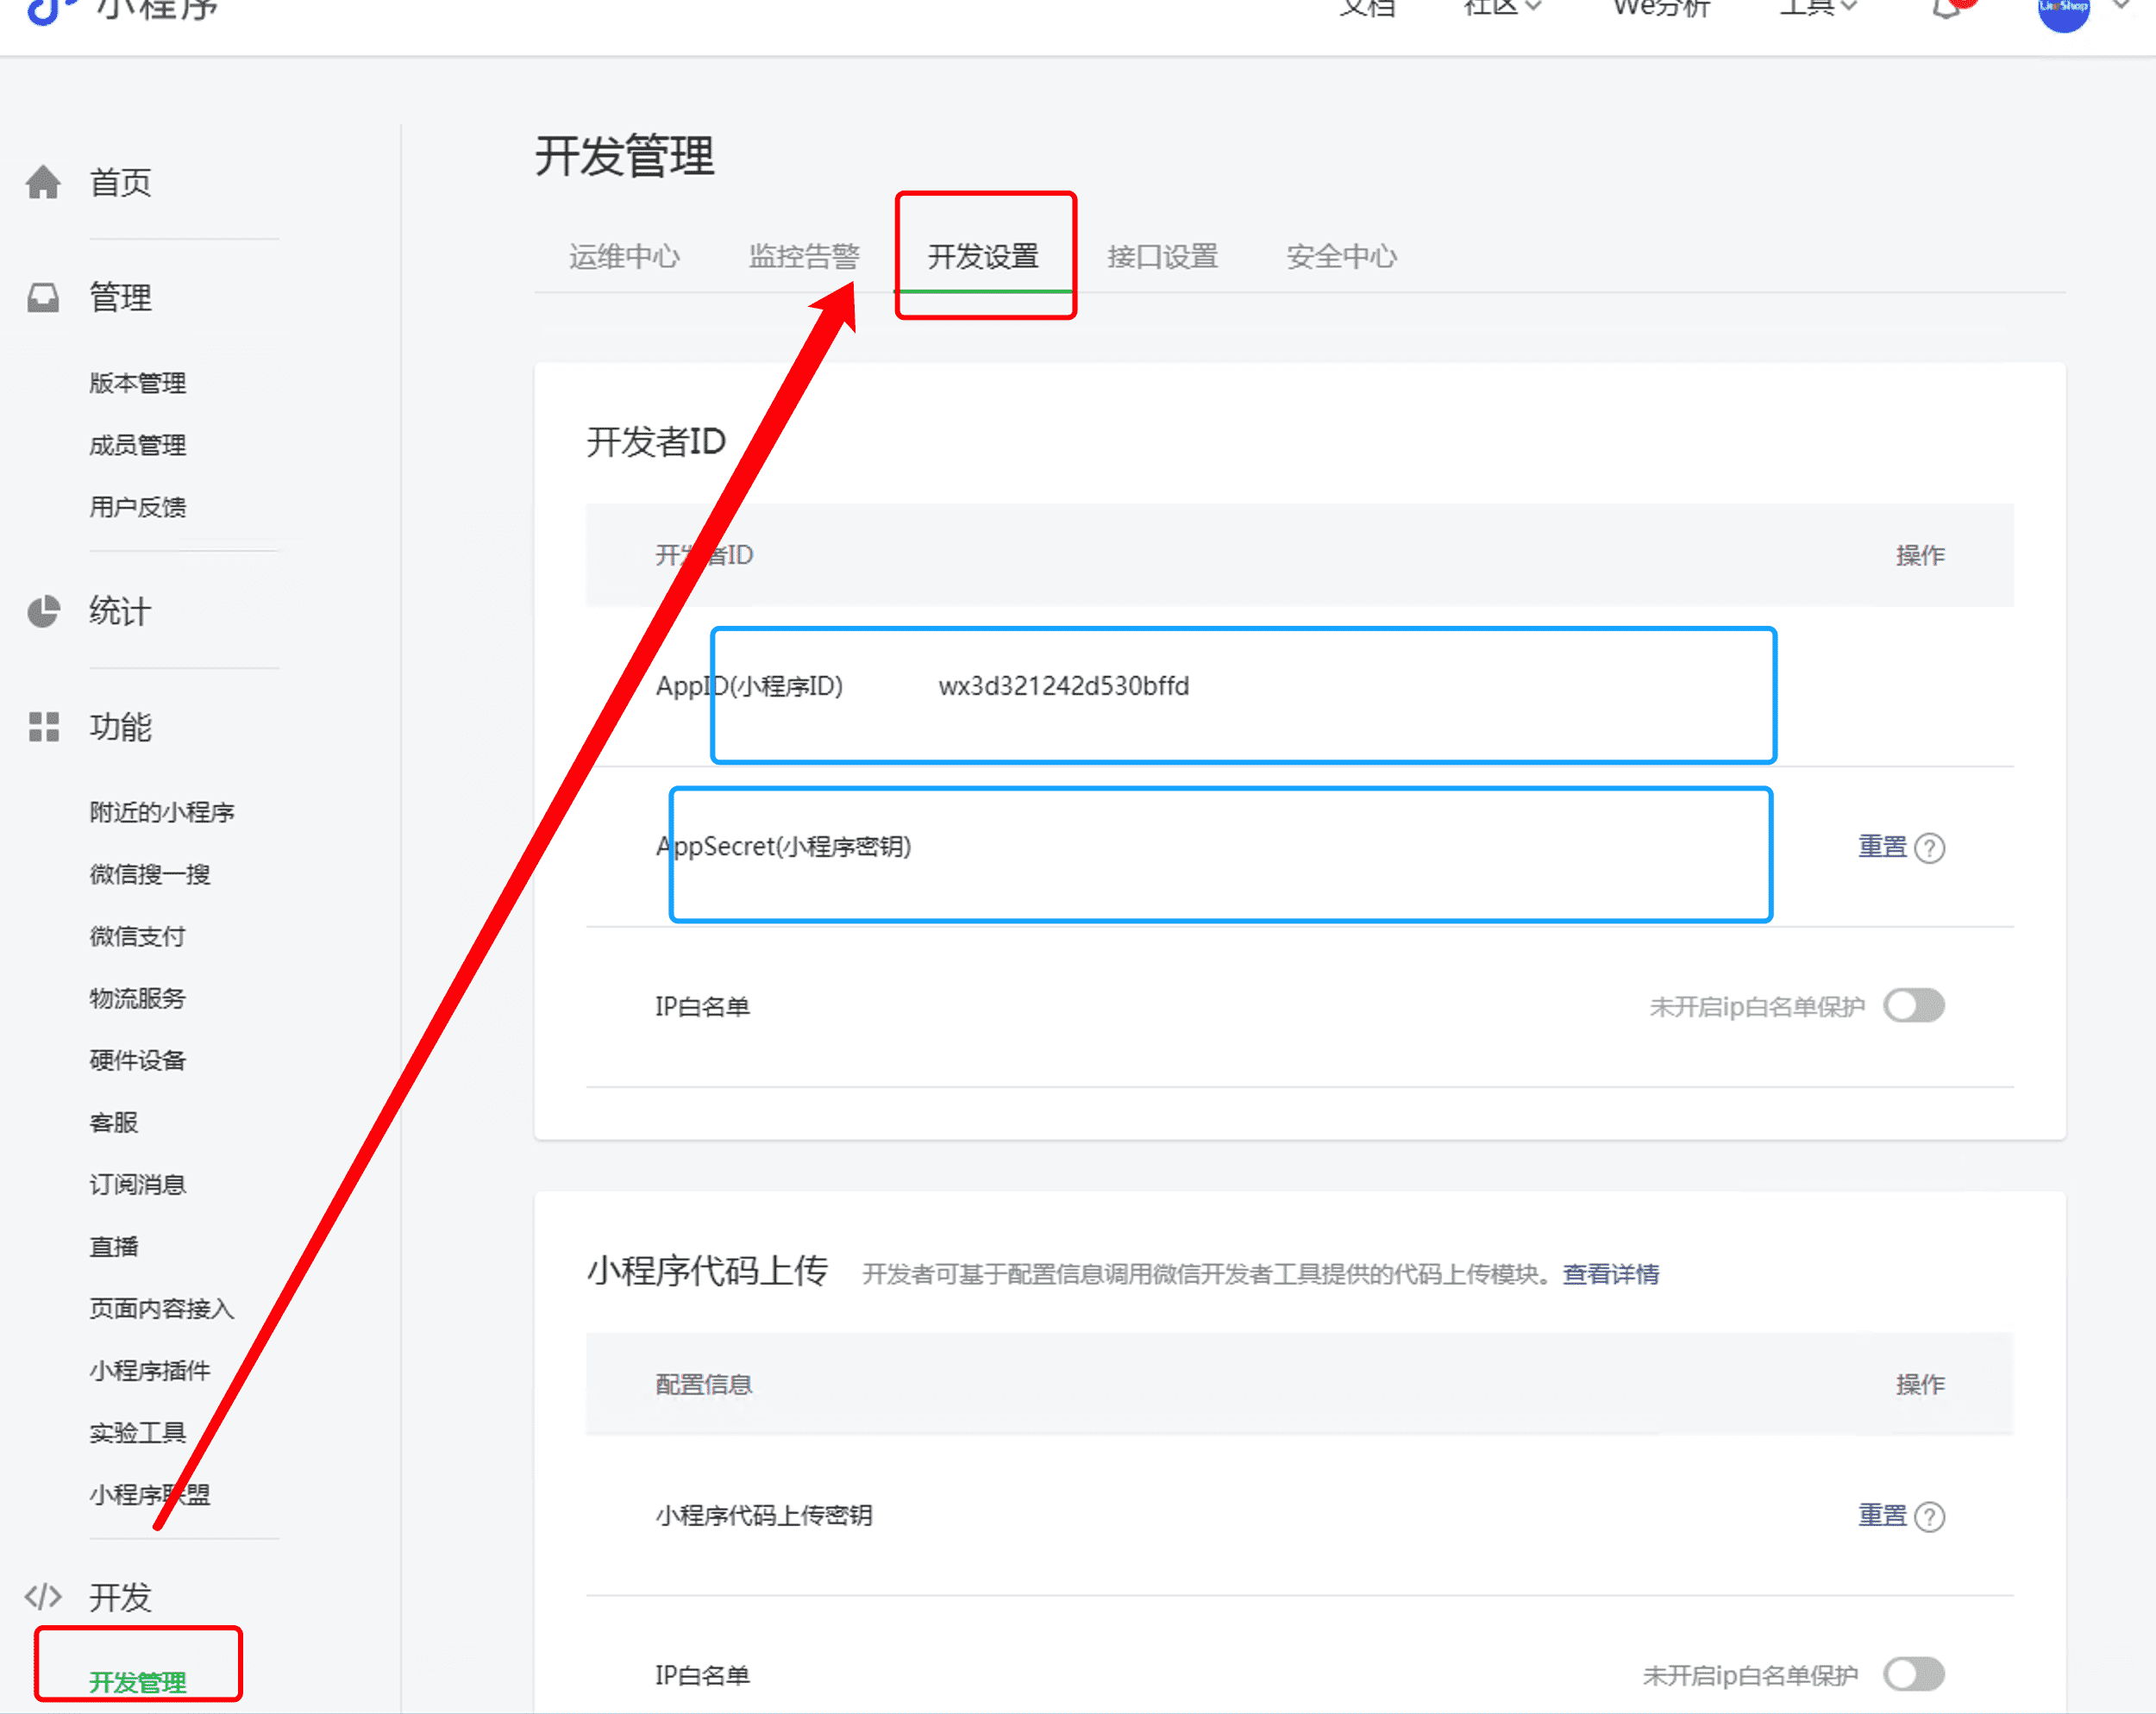2156x1714 pixels.
Task: Open 硬件设备 in the sidebar
Action: click(137, 1060)
